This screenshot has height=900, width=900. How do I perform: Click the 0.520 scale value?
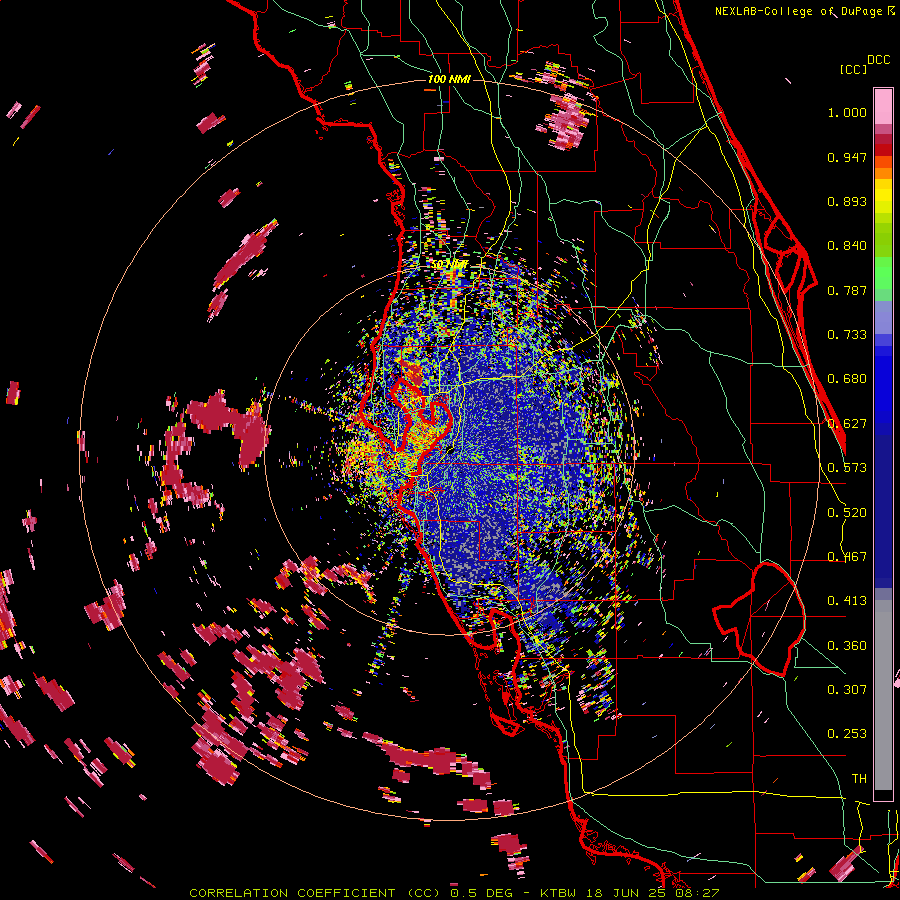pyautogui.click(x=847, y=513)
